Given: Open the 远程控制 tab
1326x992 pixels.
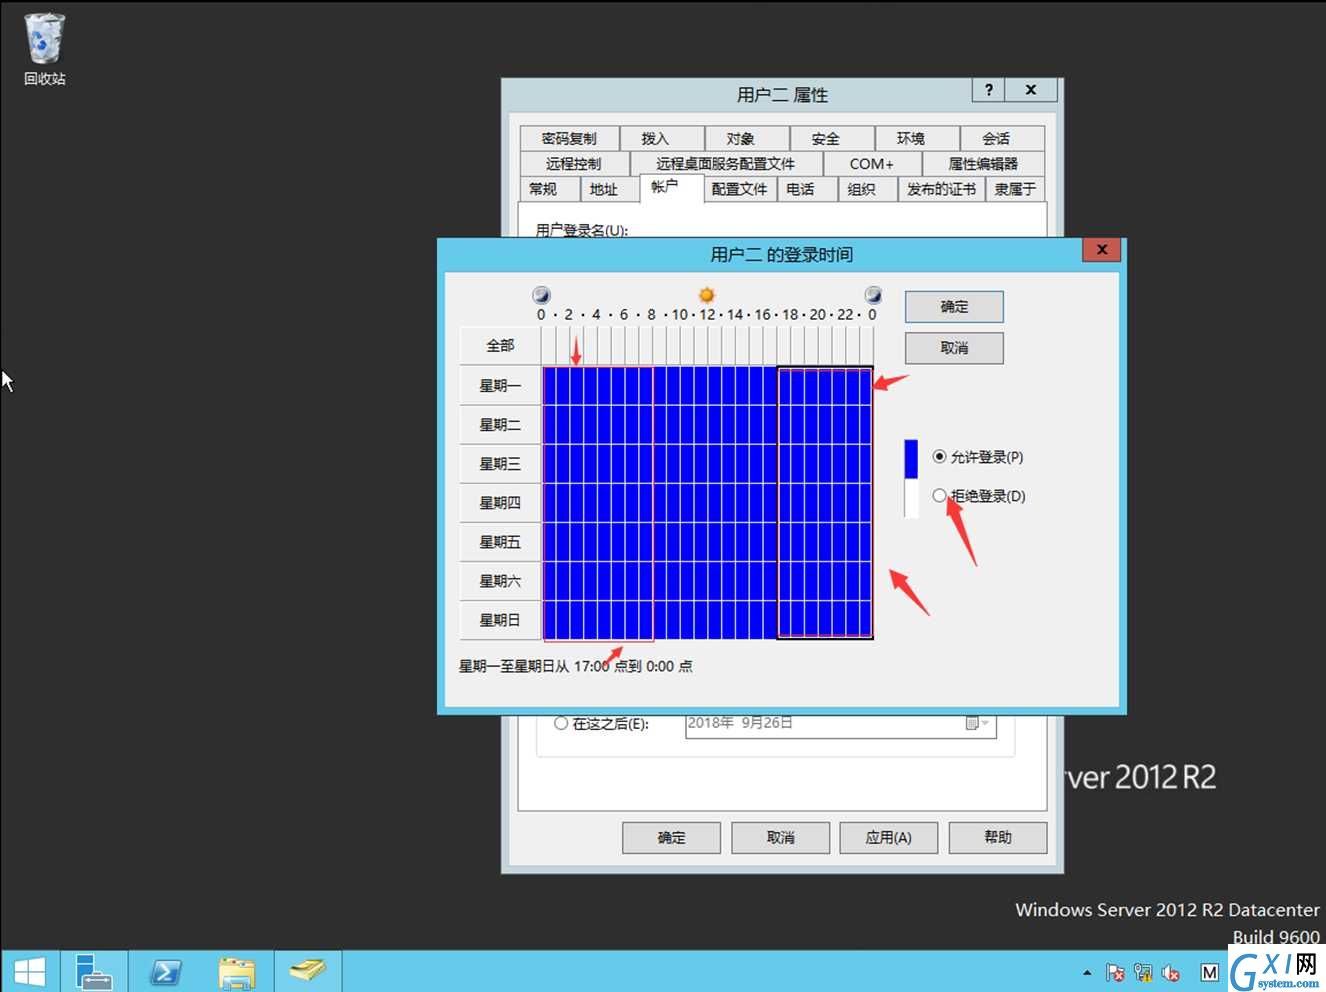Looking at the screenshot, I should pyautogui.click(x=574, y=163).
